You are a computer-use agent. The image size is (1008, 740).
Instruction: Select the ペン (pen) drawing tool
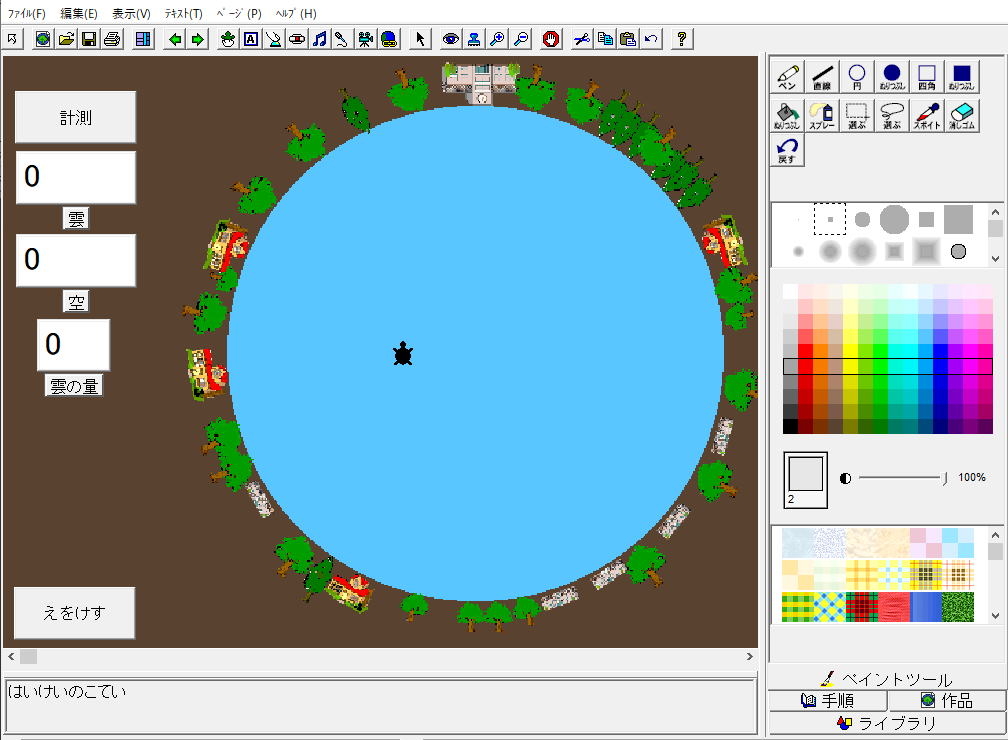coord(787,77)
